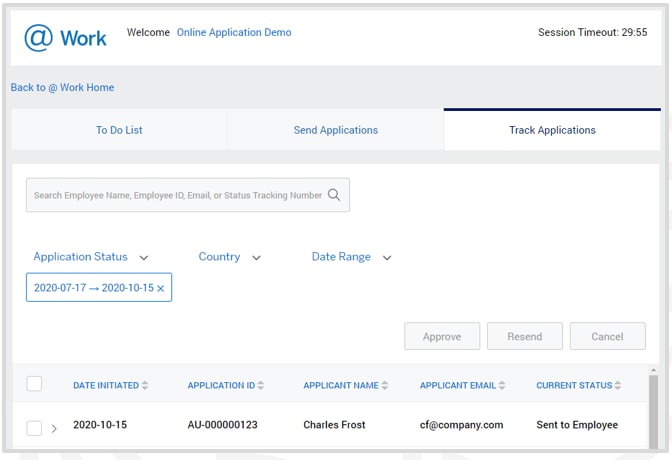Sort by Applicant Name column arrows
Image resolution: width=672 pixels, height=460 pixels.
pos(385,386)
